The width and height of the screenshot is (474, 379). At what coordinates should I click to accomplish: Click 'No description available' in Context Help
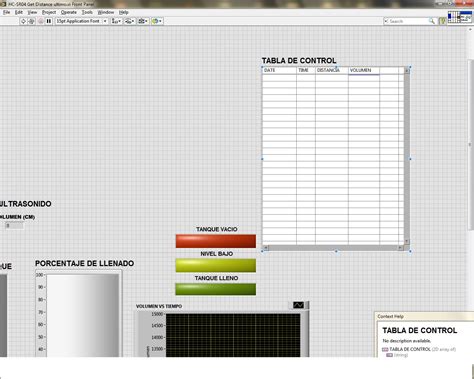[x=407, y=341]
